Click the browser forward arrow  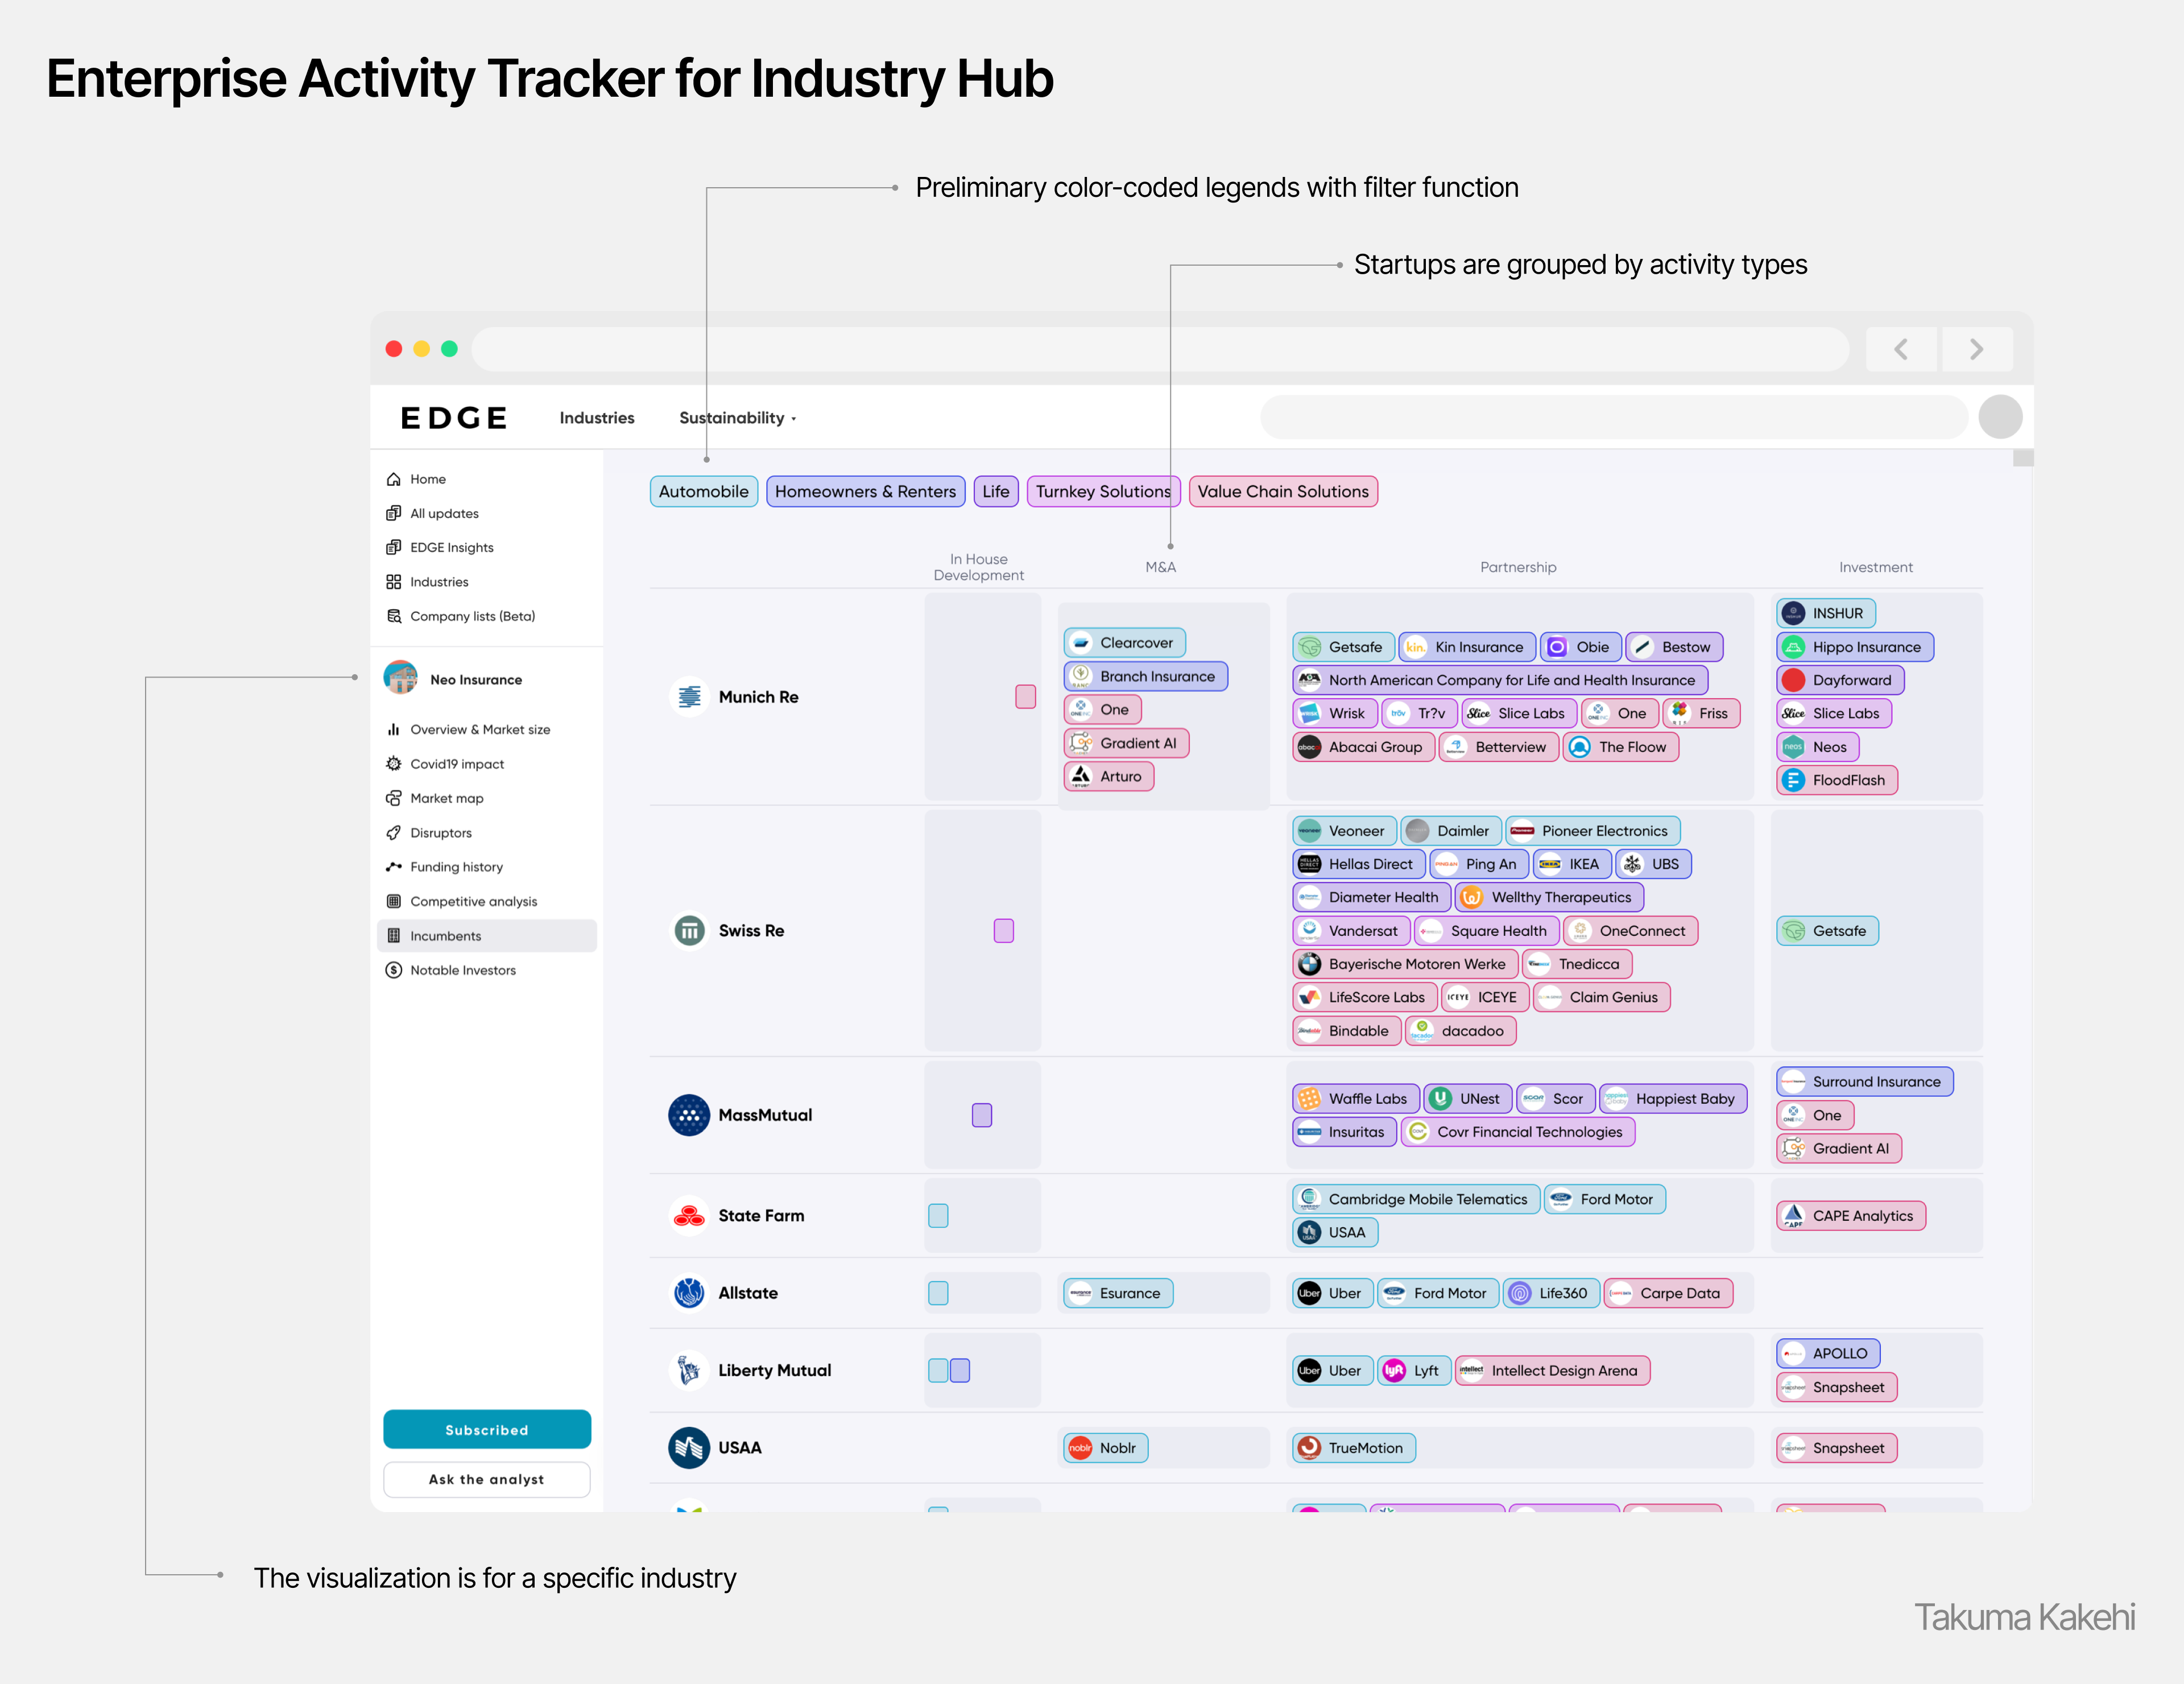(1976, 349)
